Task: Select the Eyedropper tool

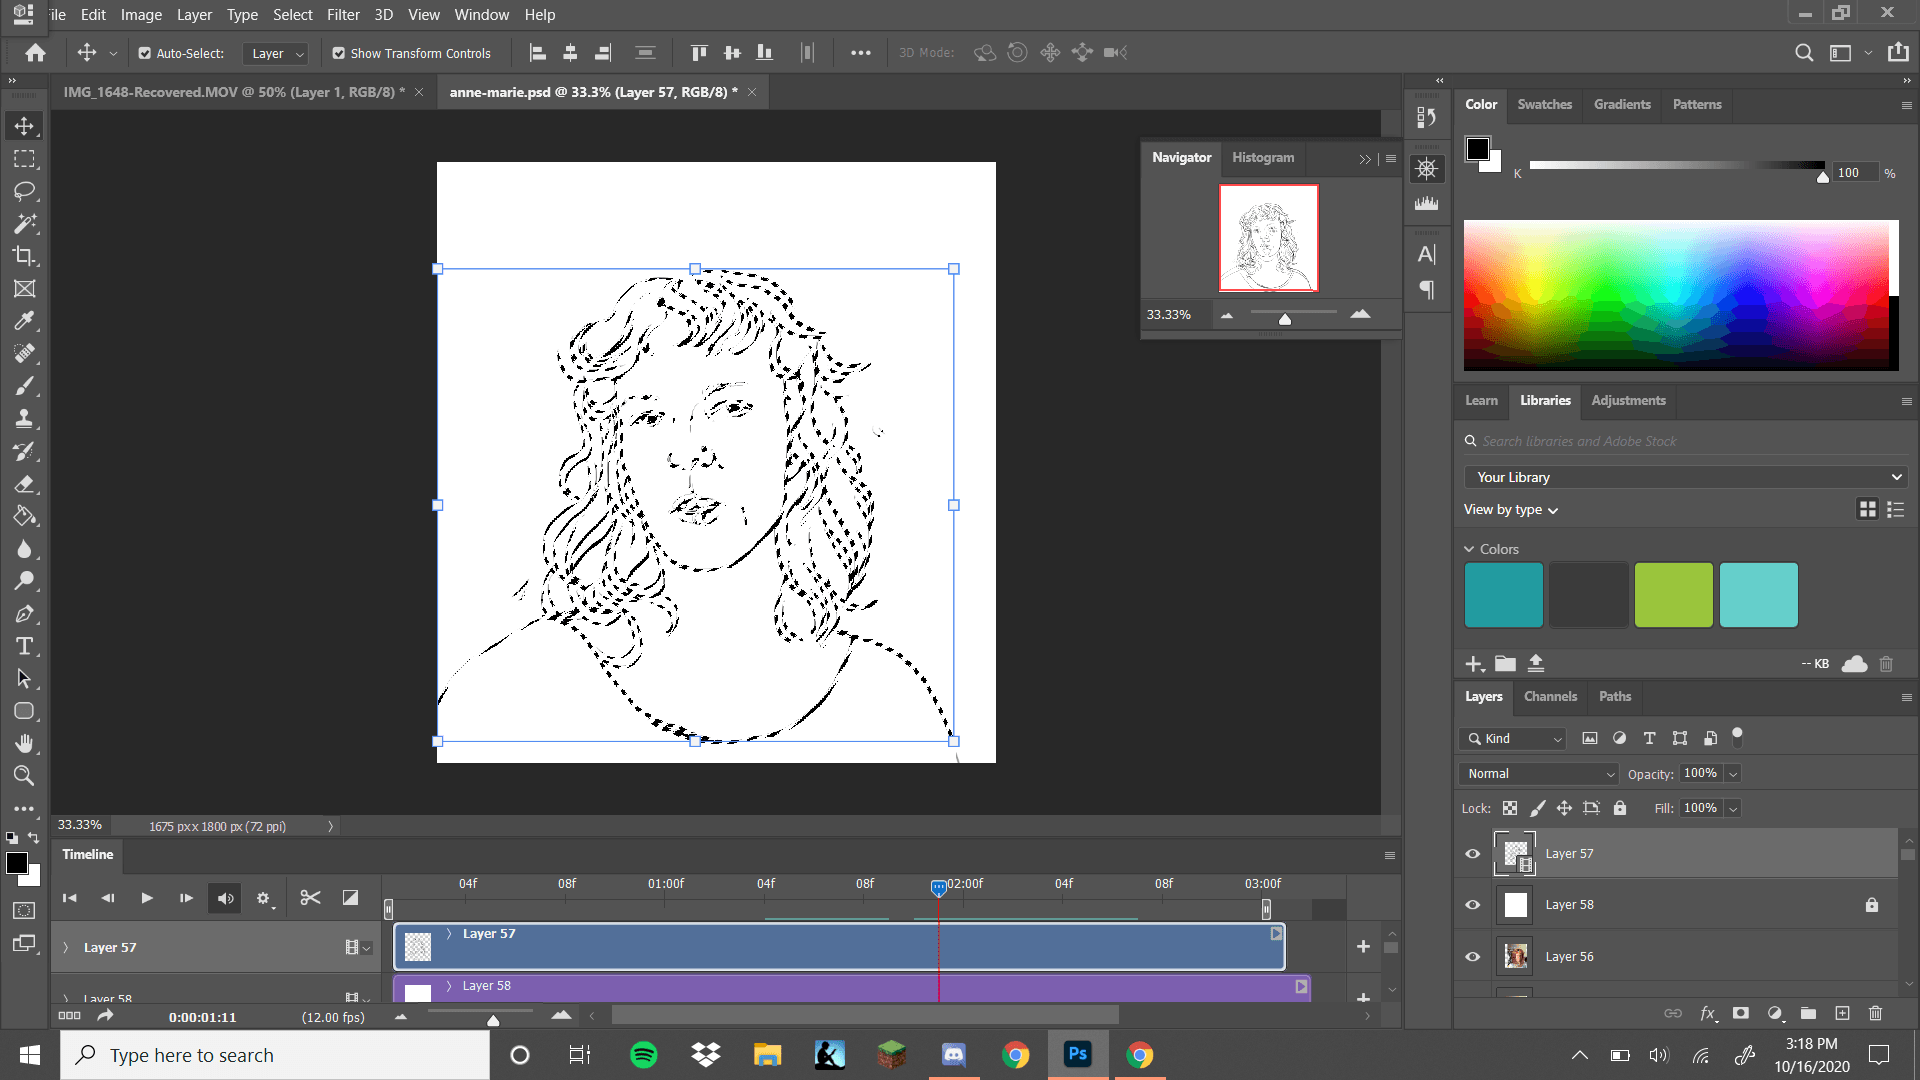Action: (x=24, y=321)
